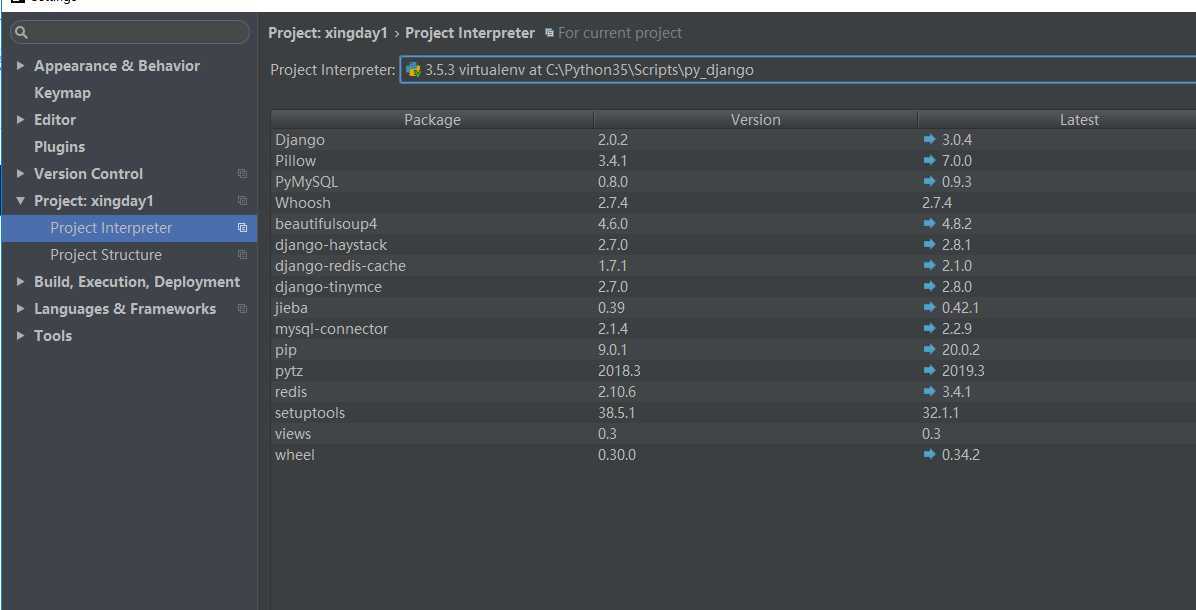Click the Python icon in interpreter field
The width and height of the screenshot is (1196, 610).
tap(413, 70)
